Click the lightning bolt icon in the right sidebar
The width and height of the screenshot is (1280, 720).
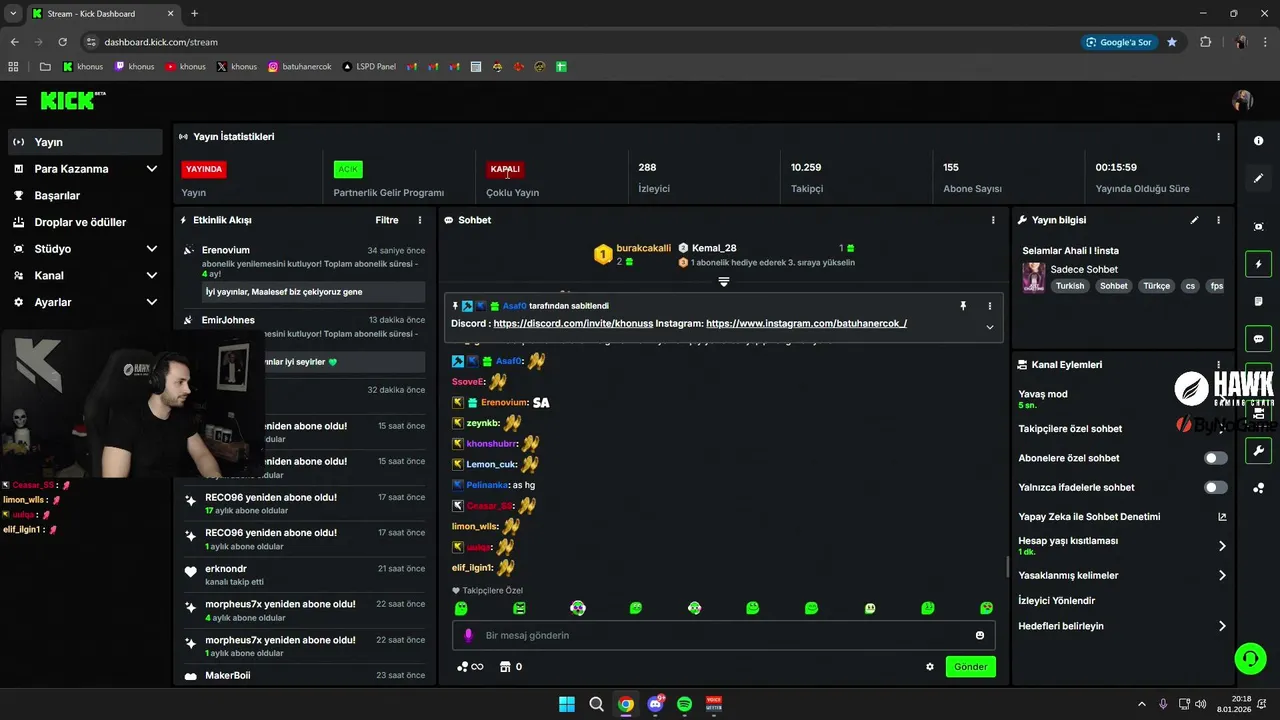(1258, 264)
